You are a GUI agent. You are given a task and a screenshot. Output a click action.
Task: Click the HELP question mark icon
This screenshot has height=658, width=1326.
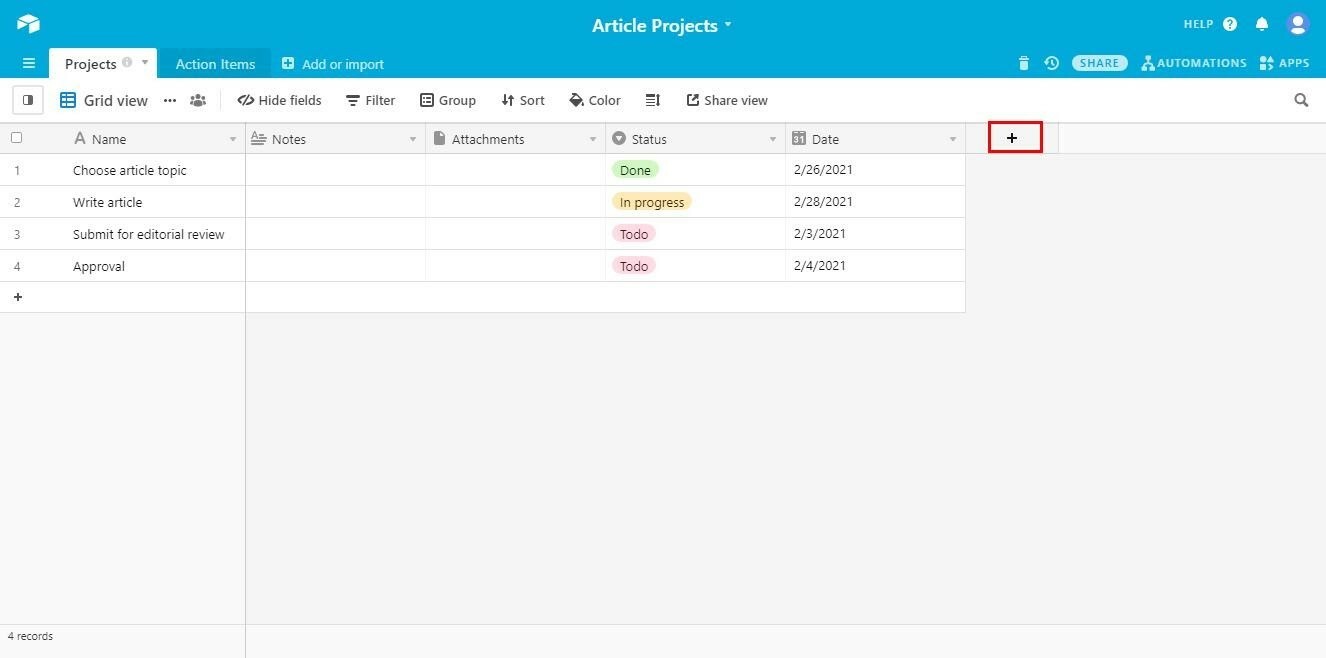pos(1230,24)
